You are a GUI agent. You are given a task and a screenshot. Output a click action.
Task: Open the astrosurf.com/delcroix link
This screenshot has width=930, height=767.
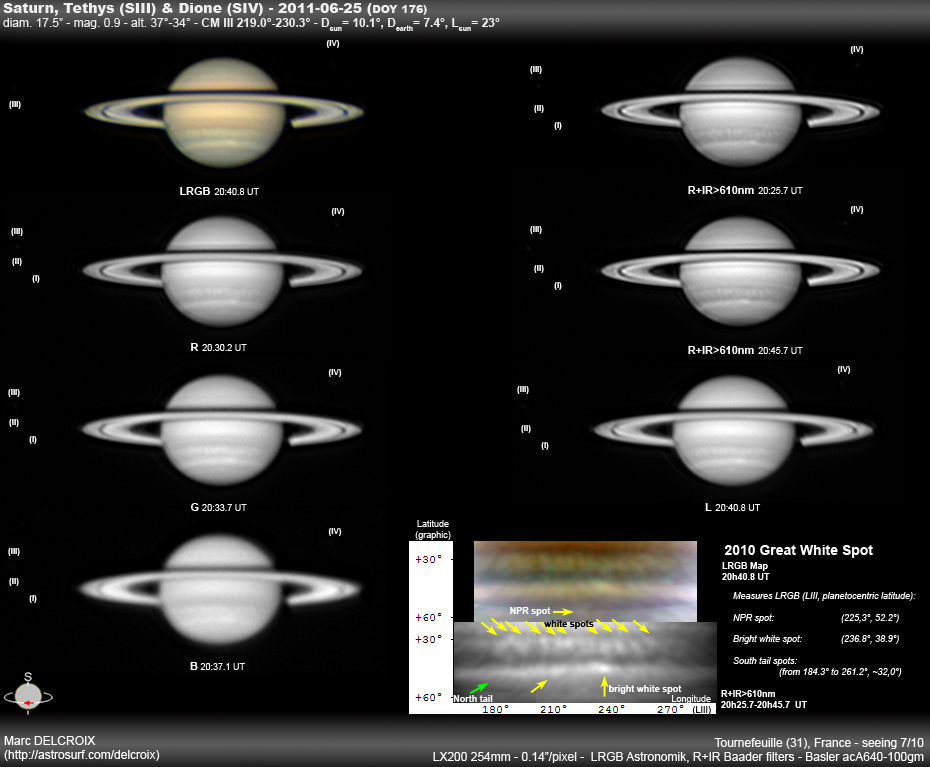coord(82,755)
